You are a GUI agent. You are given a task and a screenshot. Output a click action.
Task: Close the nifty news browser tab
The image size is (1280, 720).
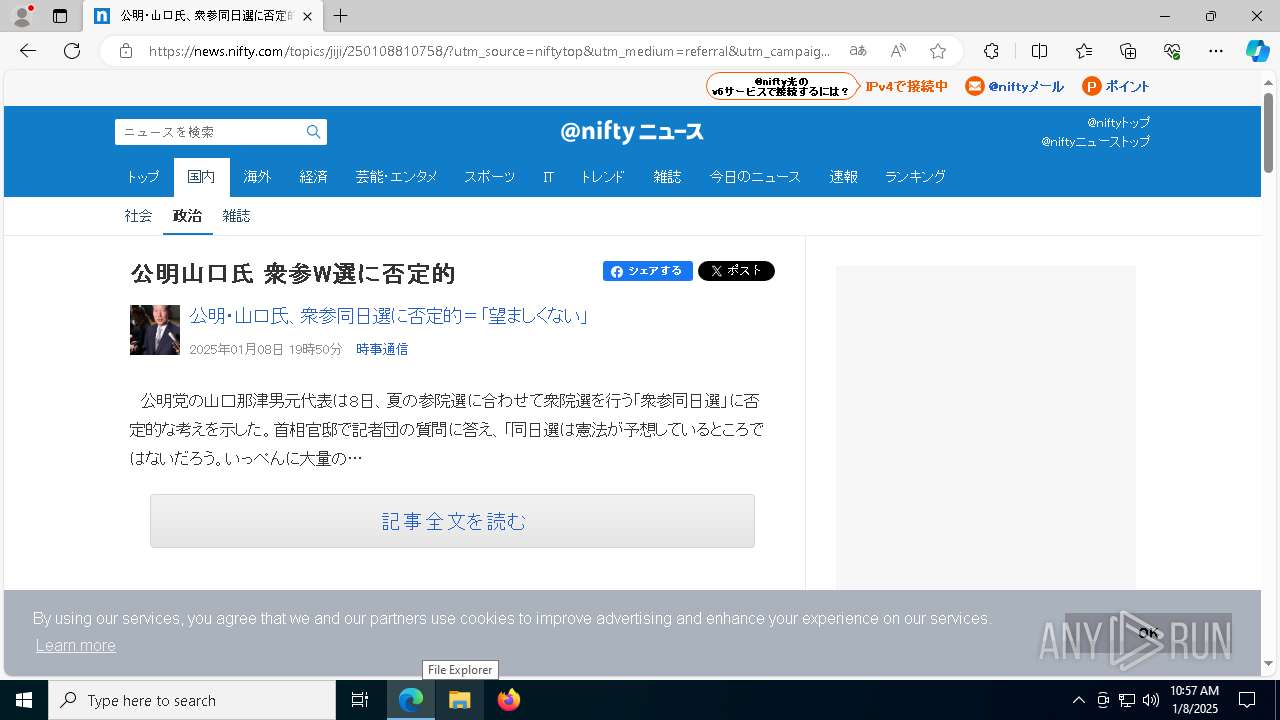[x=307, y=16]
